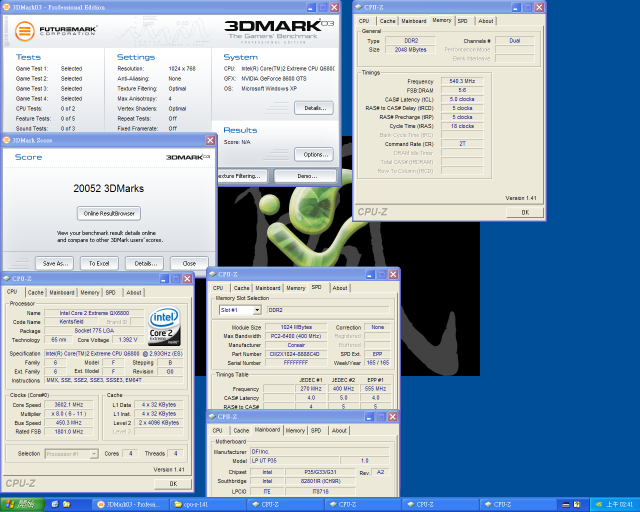The width and height of the screenshot is (640, 512).
Task: Click Details... in the Score window
Action: coord(144,263)
